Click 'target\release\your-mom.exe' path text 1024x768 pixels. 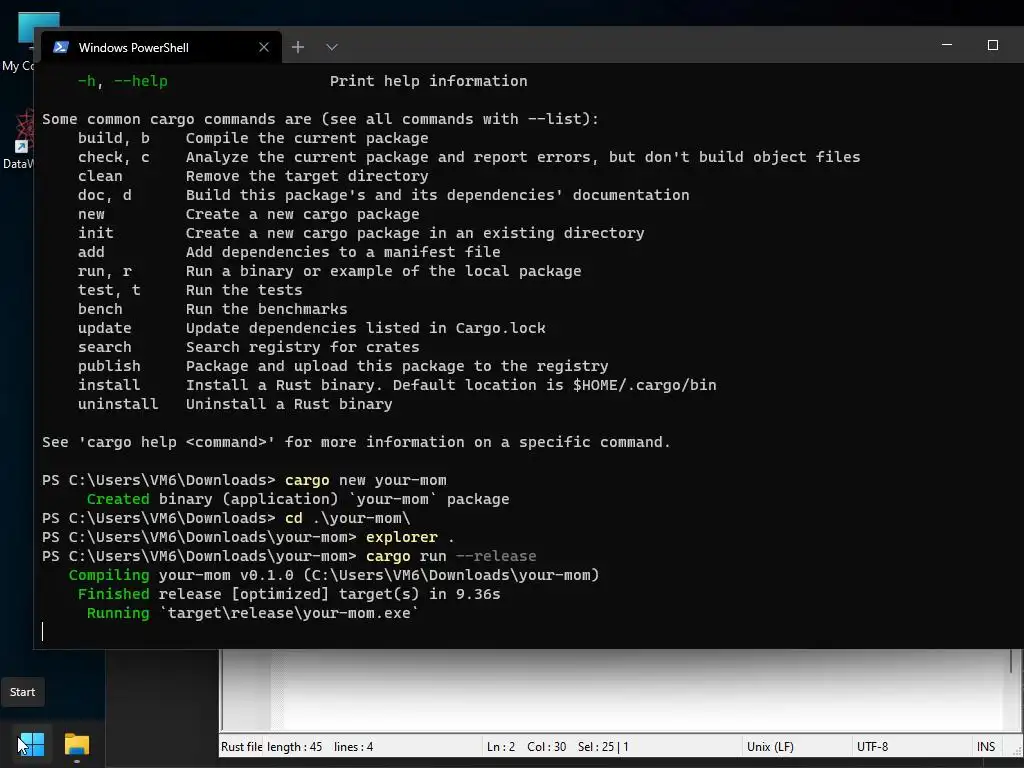(x=289, y=613)
